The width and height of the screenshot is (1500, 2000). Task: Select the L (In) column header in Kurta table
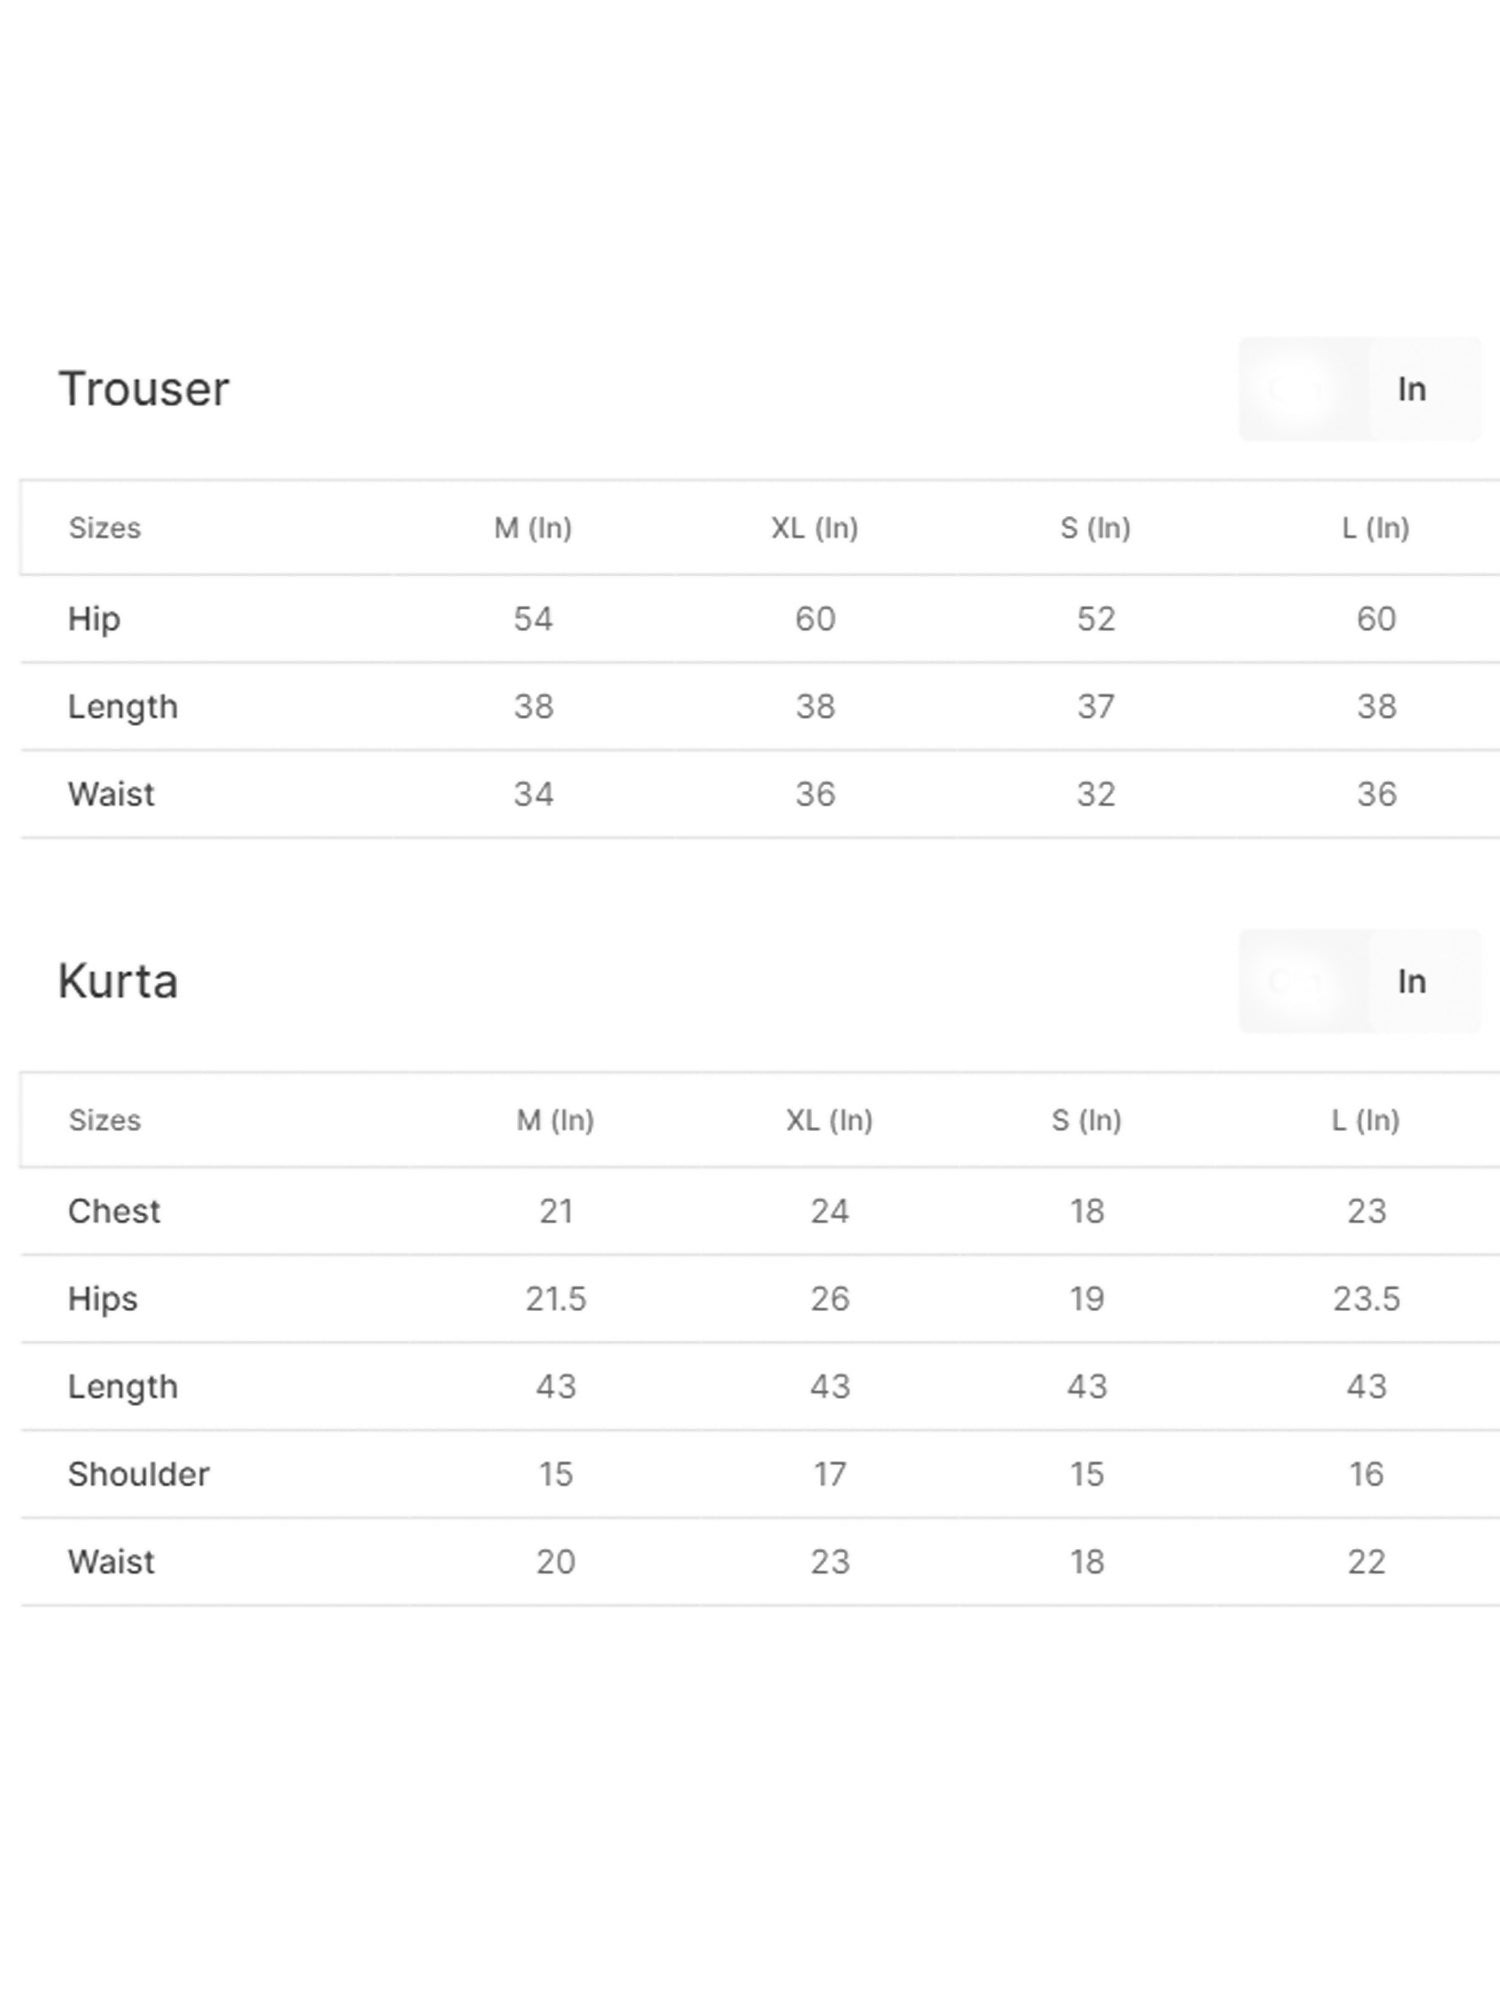1366,1120
